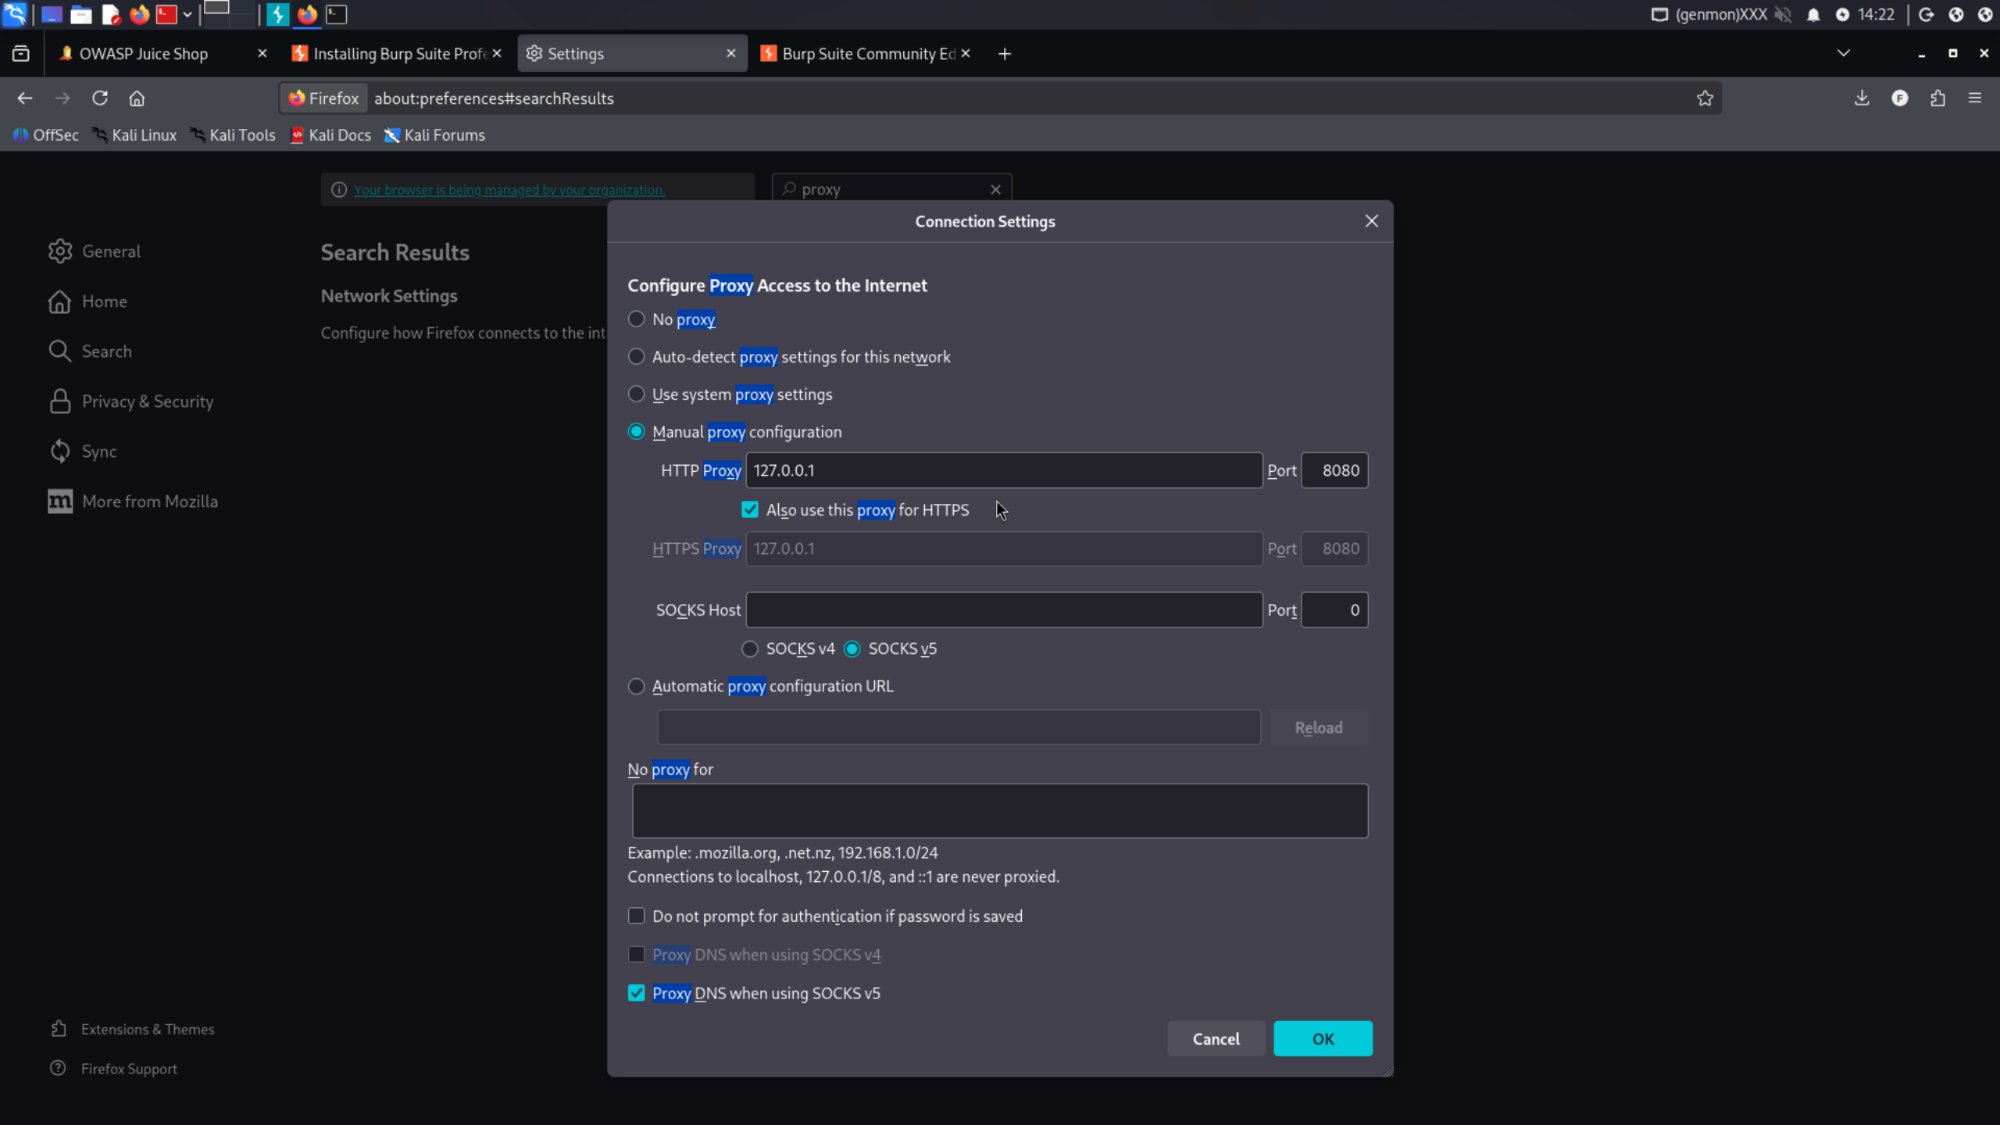Launch the text editor from the panel

111,14
